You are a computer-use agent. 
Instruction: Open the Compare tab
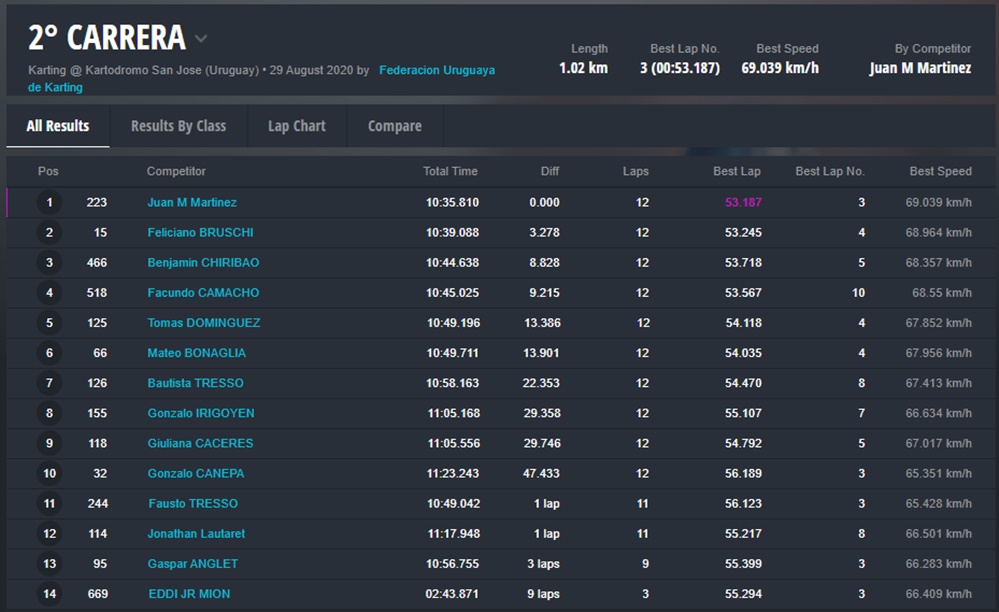point(394,126)
